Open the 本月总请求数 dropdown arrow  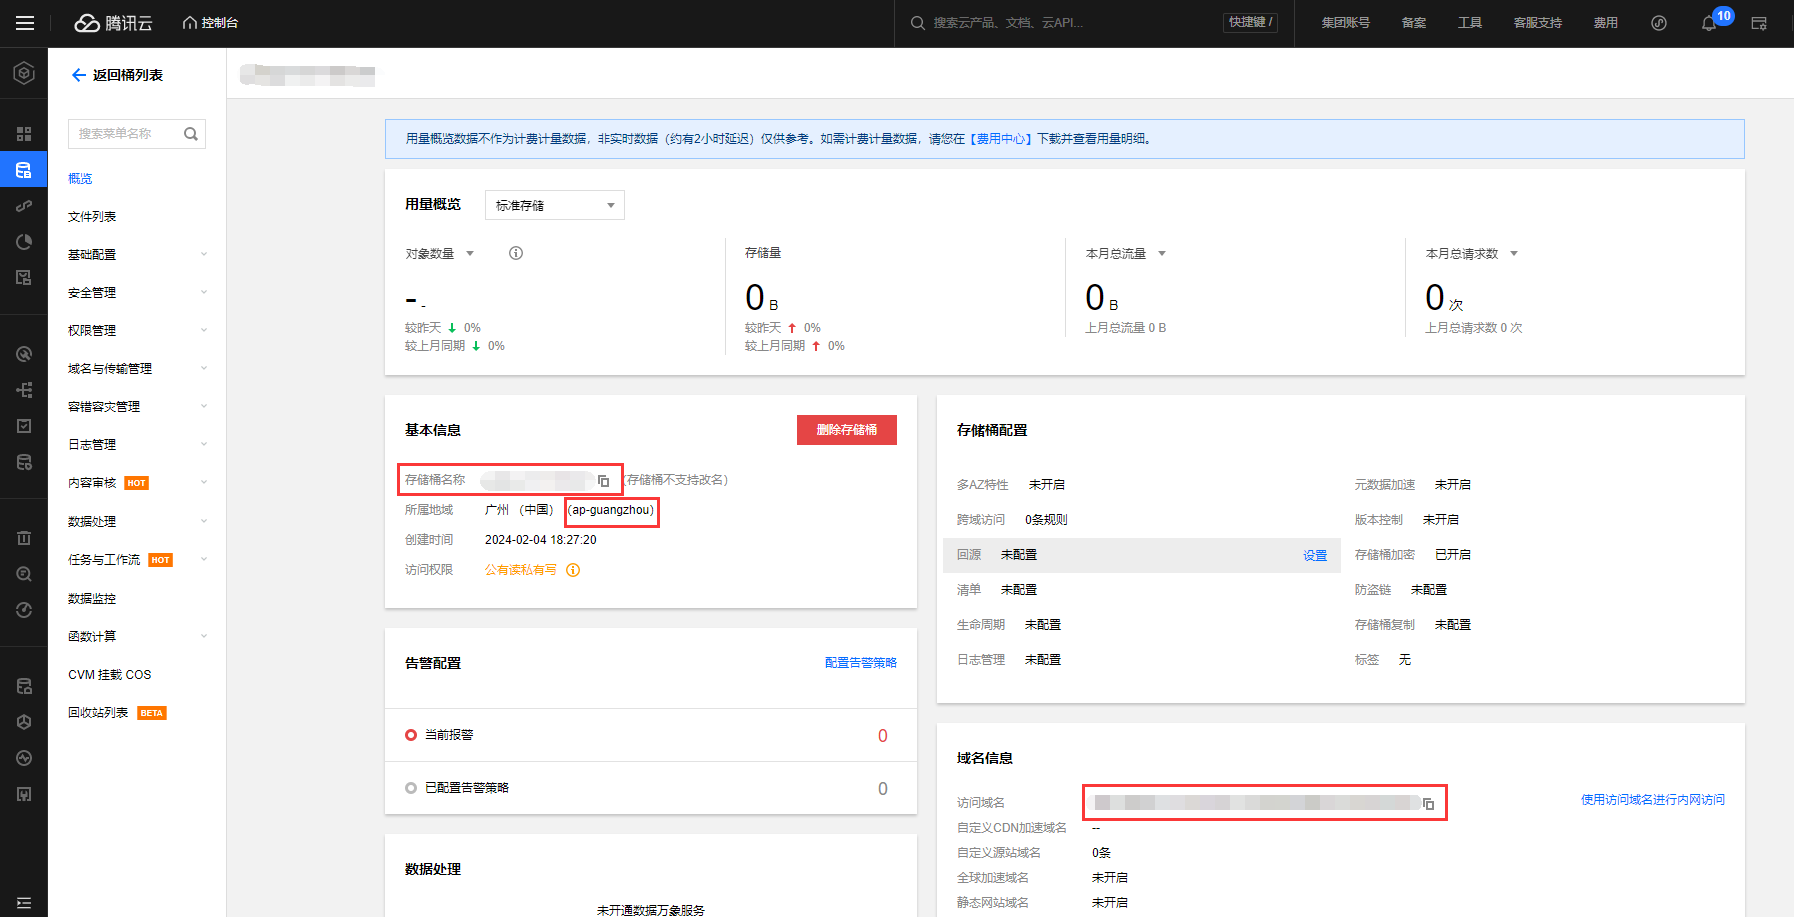(1514, 254)
